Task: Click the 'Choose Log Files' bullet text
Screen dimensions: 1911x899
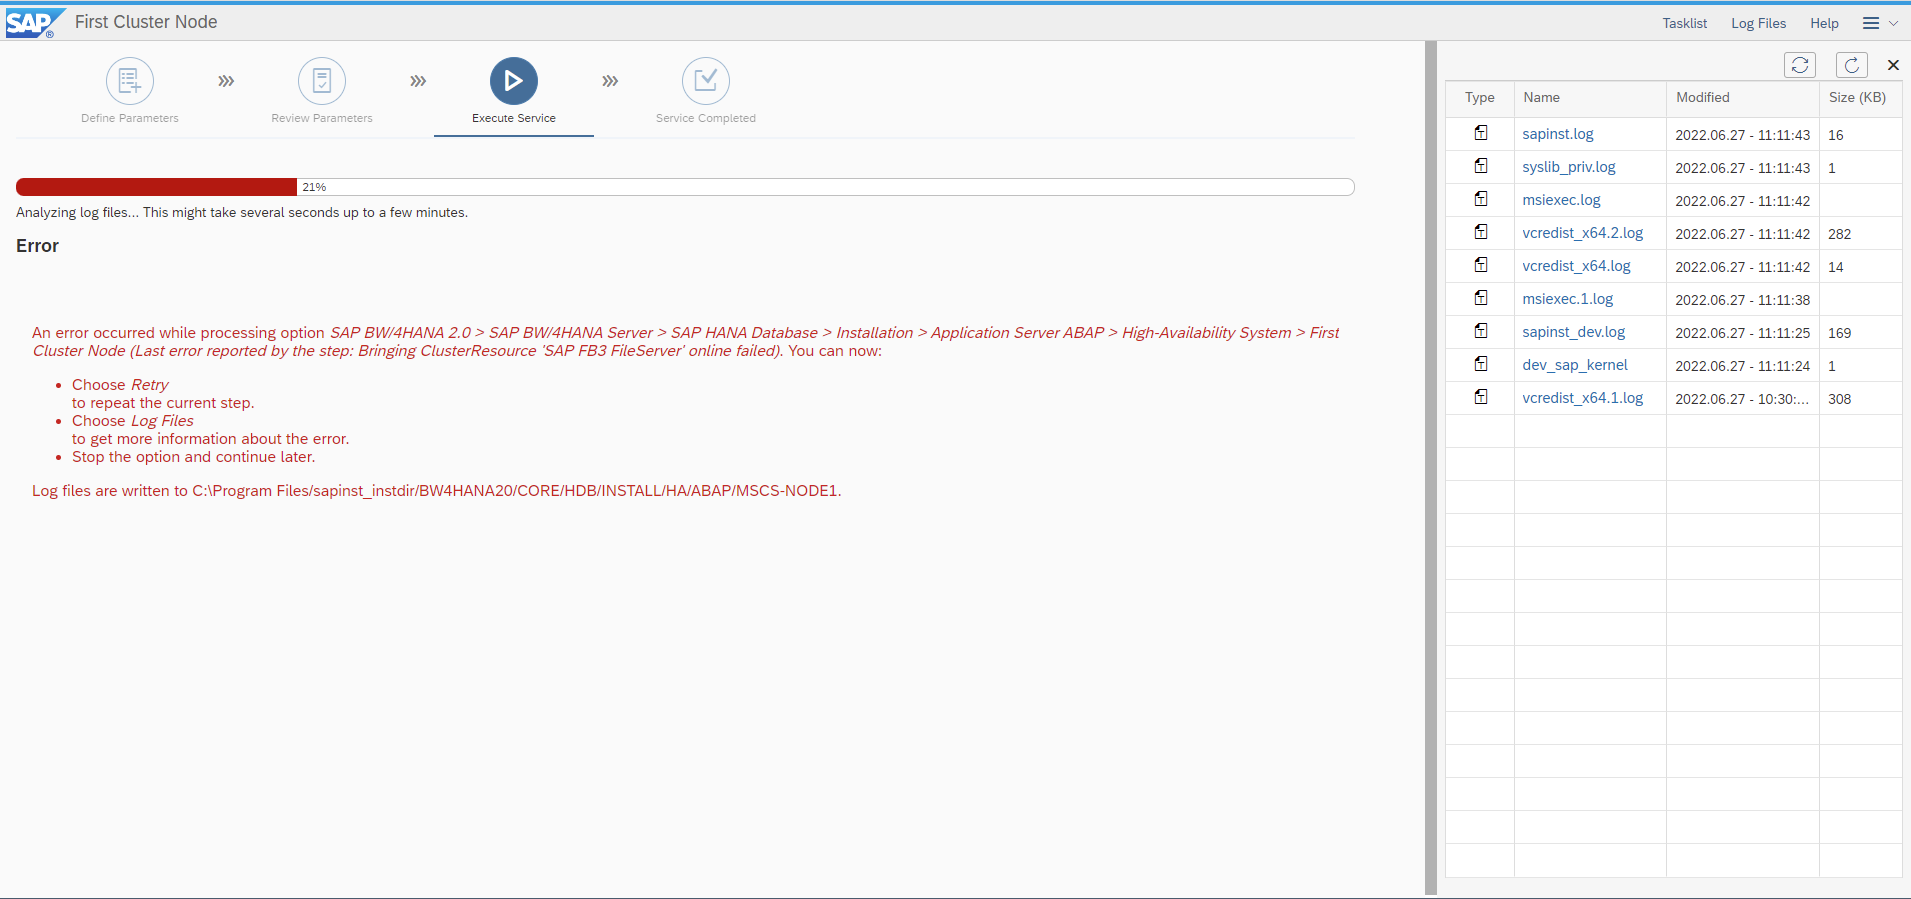Action: pyautogui.click(x=133, y=421)
